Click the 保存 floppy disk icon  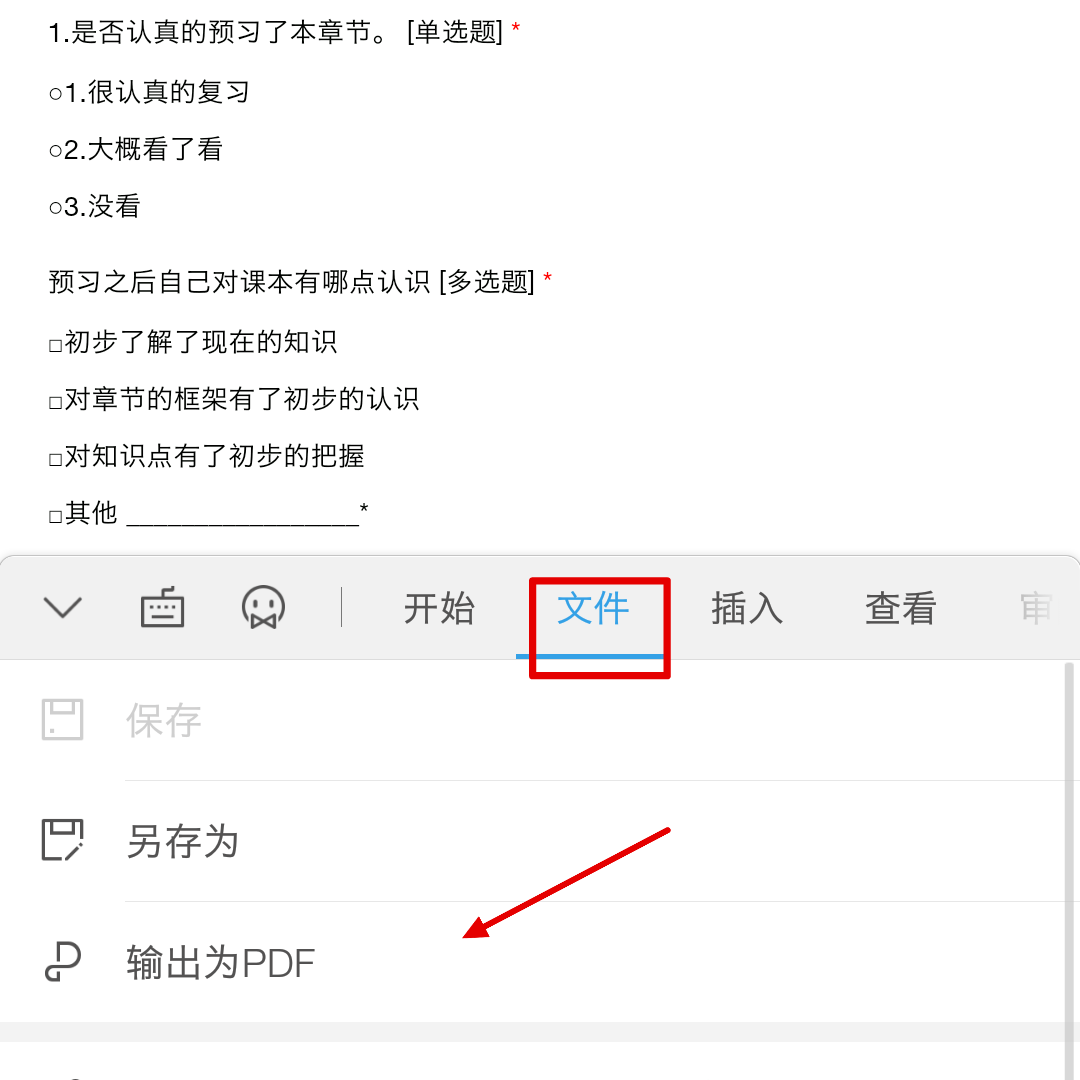coord(63,720)
